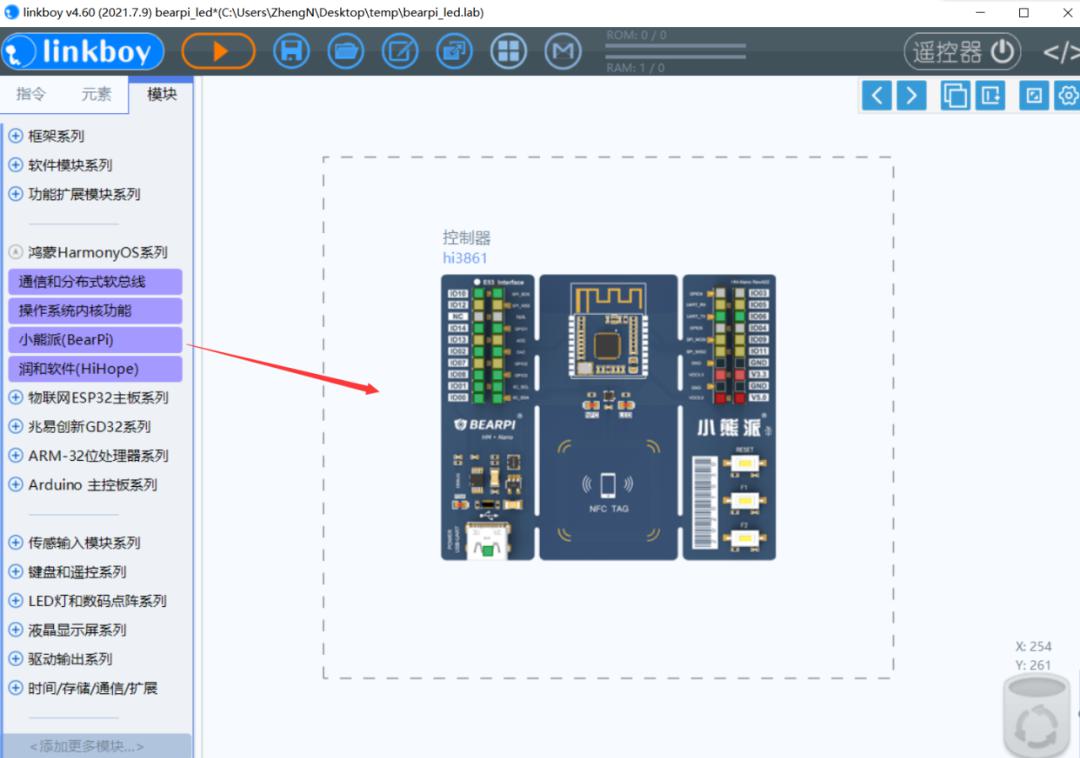Maximize the linkboy window

pos(1024,12)
